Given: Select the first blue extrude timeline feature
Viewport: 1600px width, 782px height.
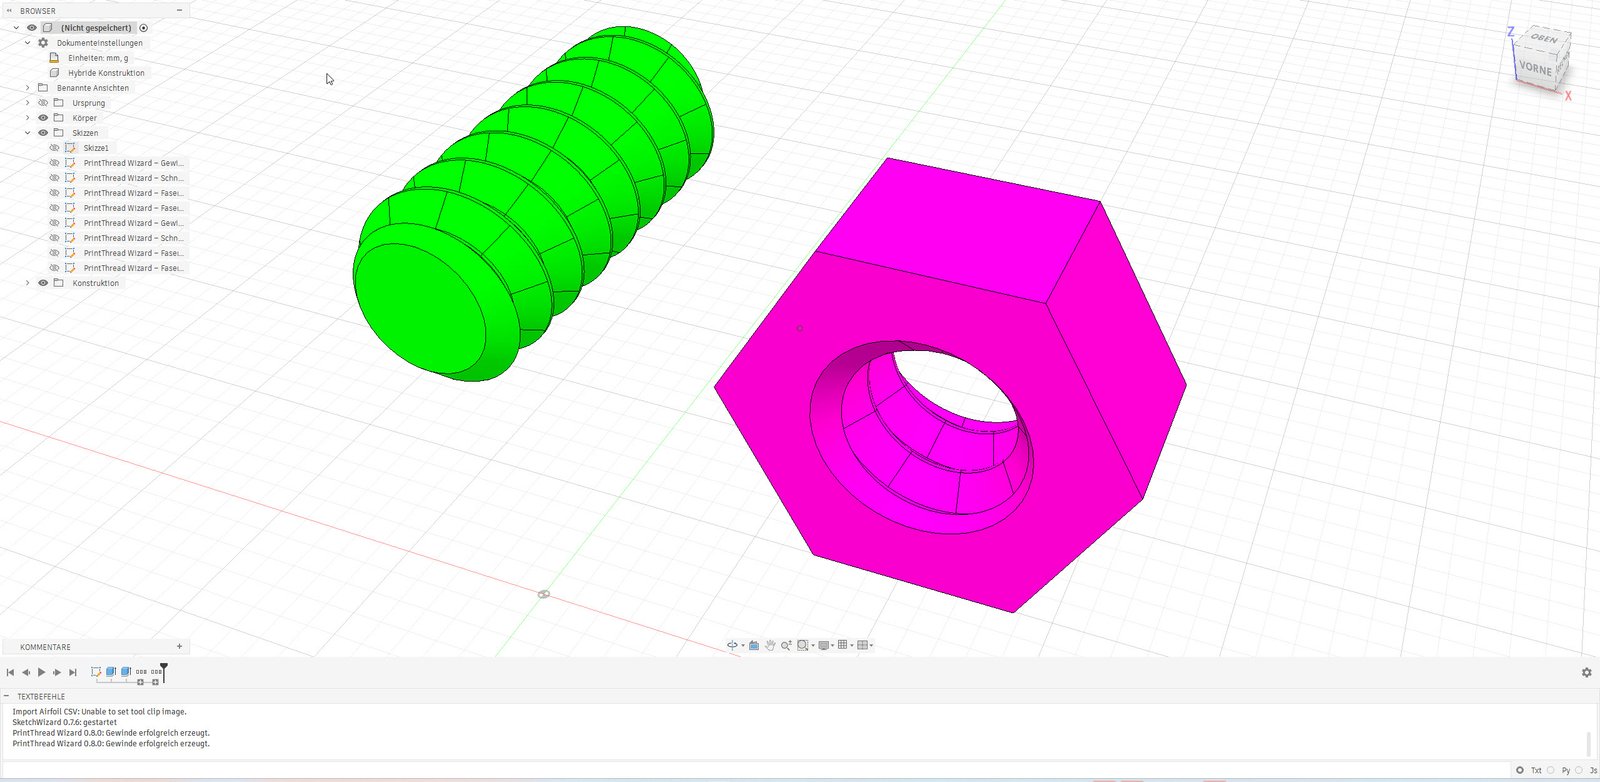Looking at the screenshot, I should pyautogui.click(x=111, y=672).
